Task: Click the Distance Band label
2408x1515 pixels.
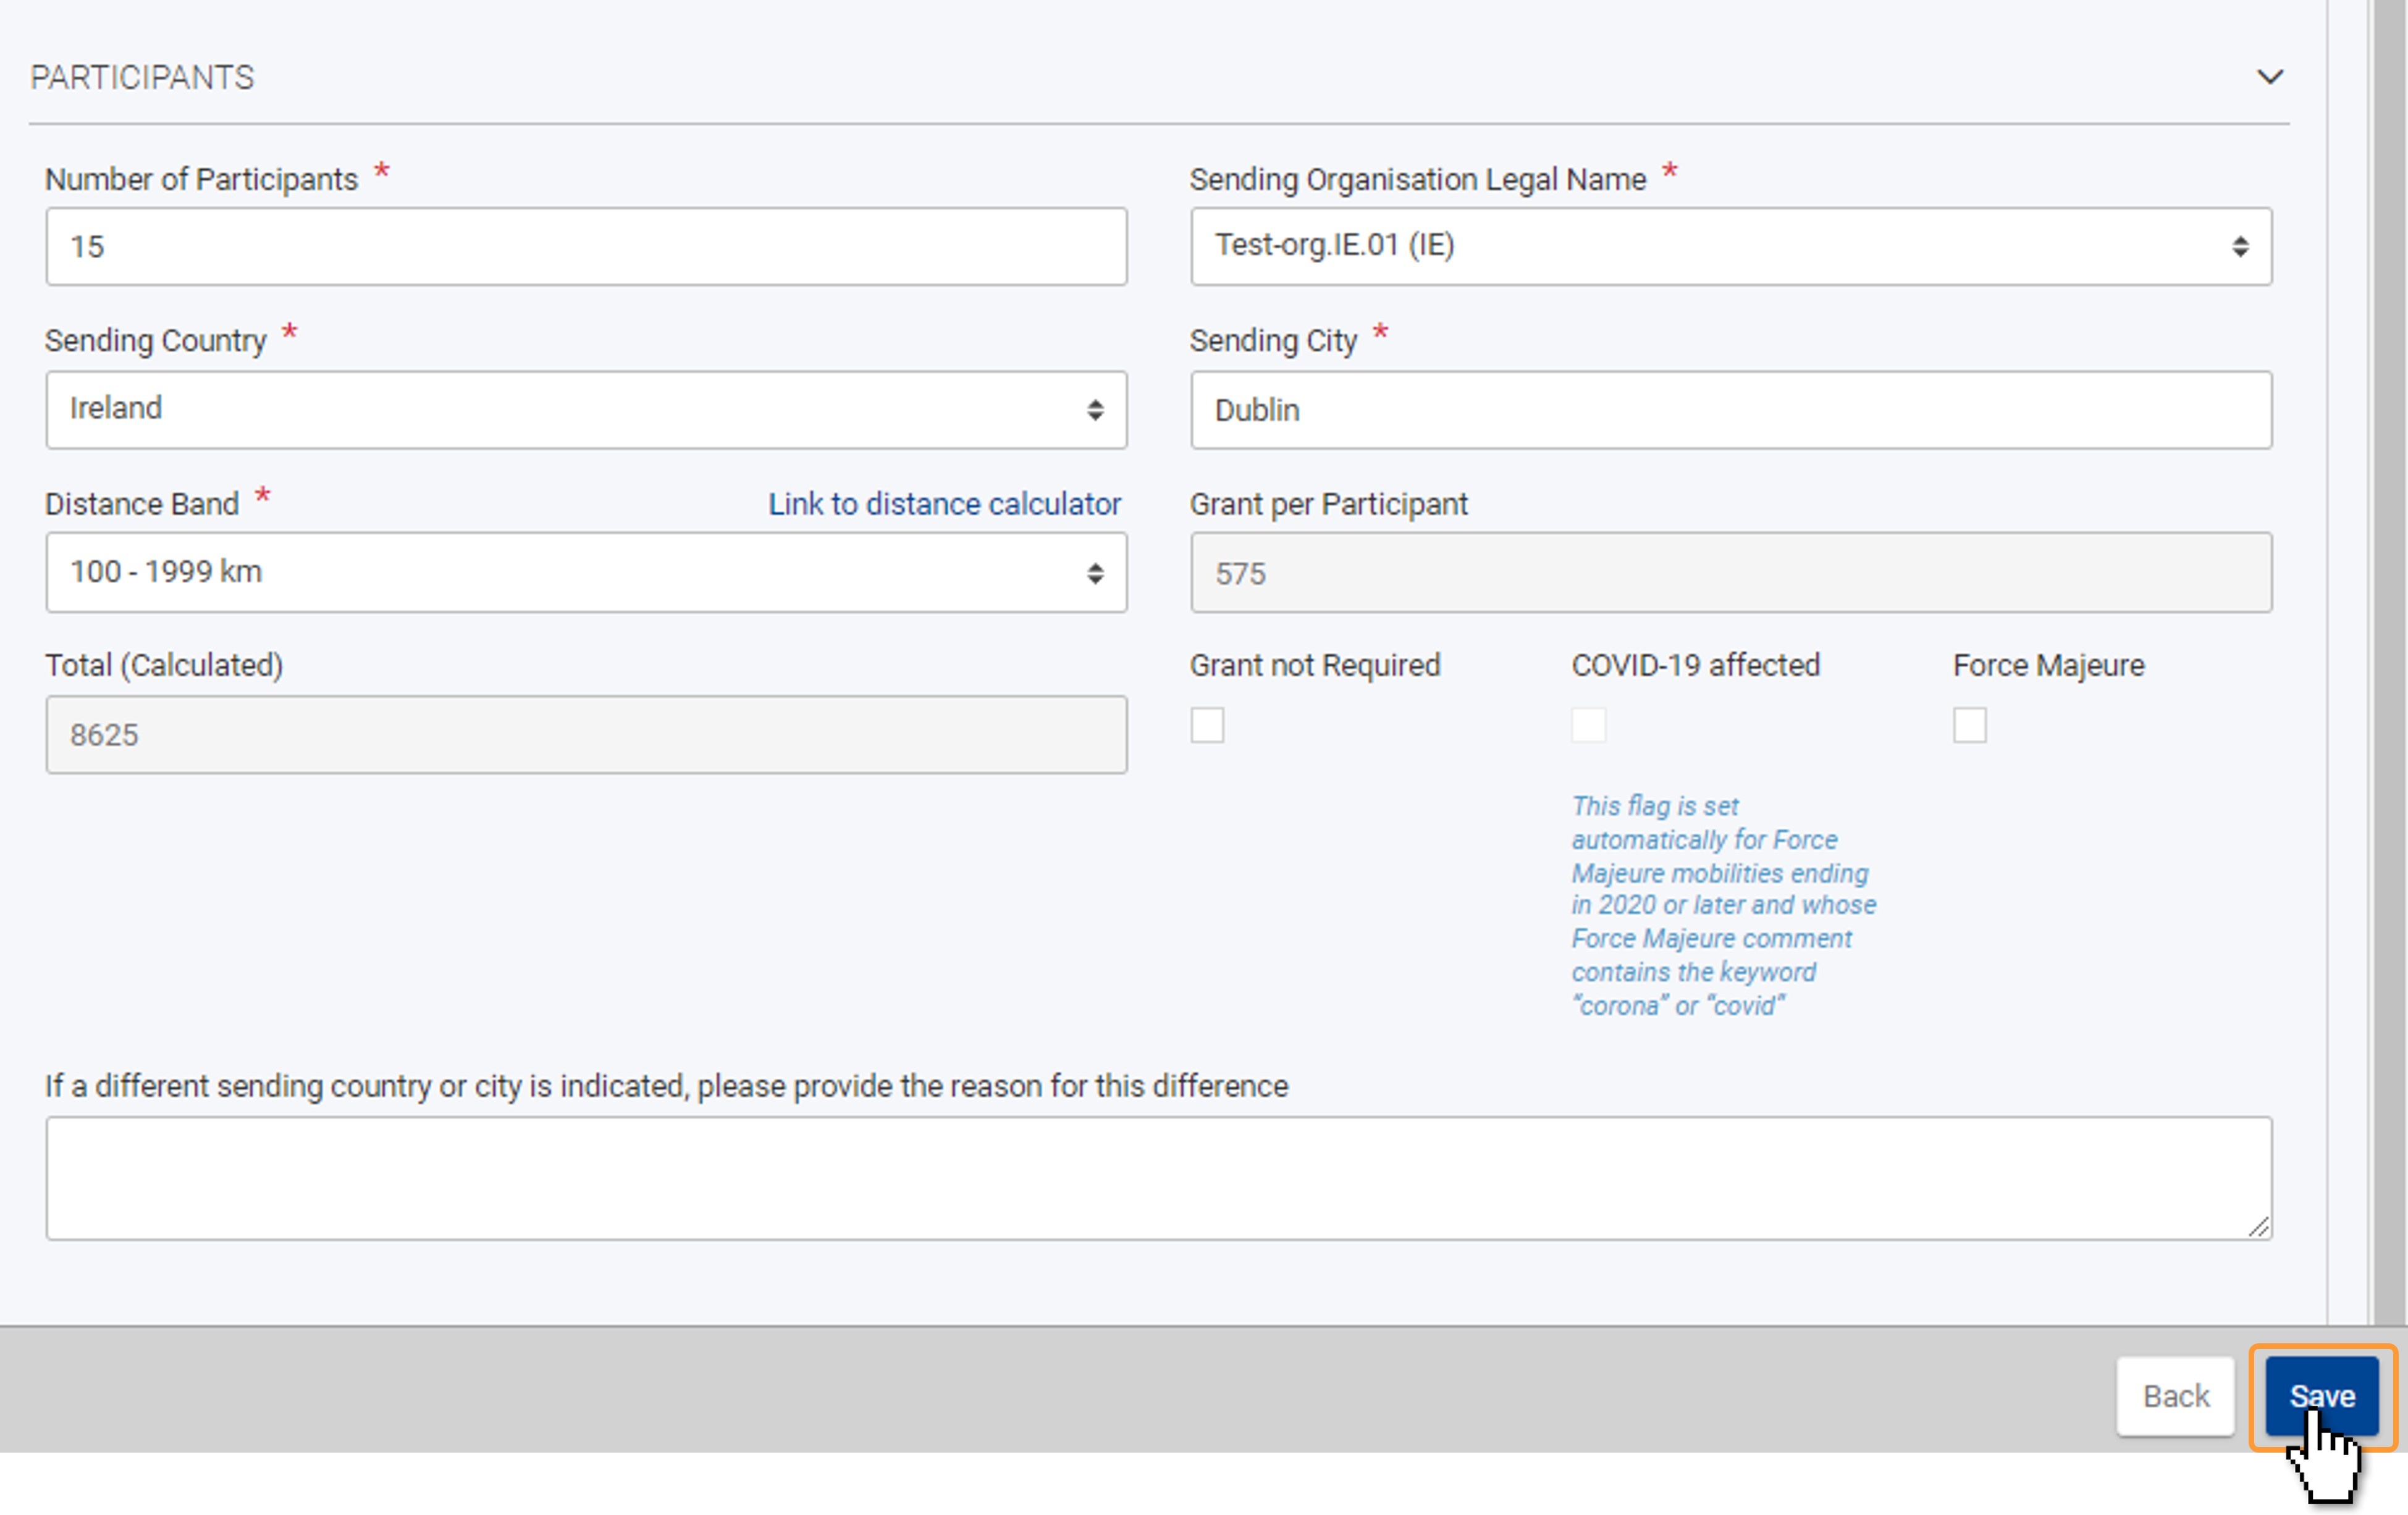Action: [x=142, y=503]
